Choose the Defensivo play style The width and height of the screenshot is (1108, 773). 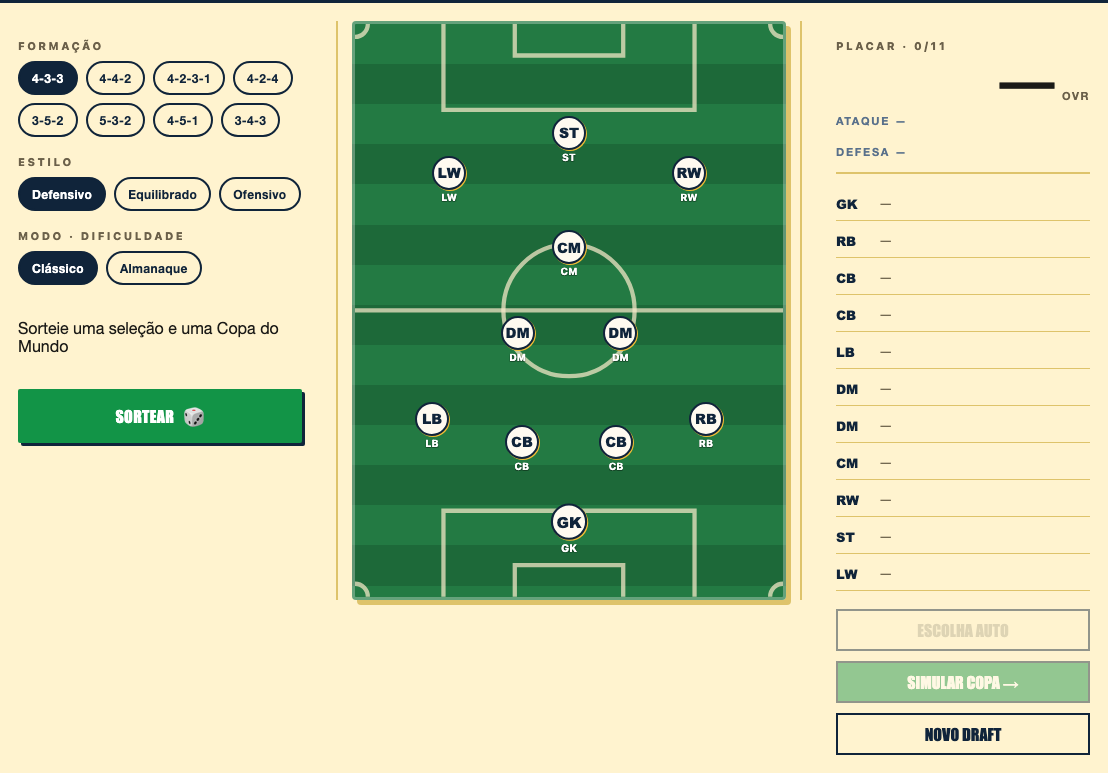click(x=62, y=194)
